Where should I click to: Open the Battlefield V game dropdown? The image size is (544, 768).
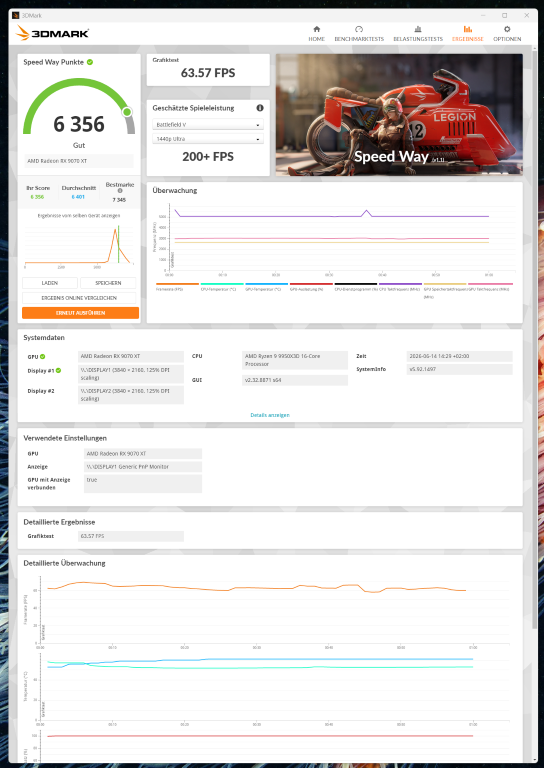(208, 125)
